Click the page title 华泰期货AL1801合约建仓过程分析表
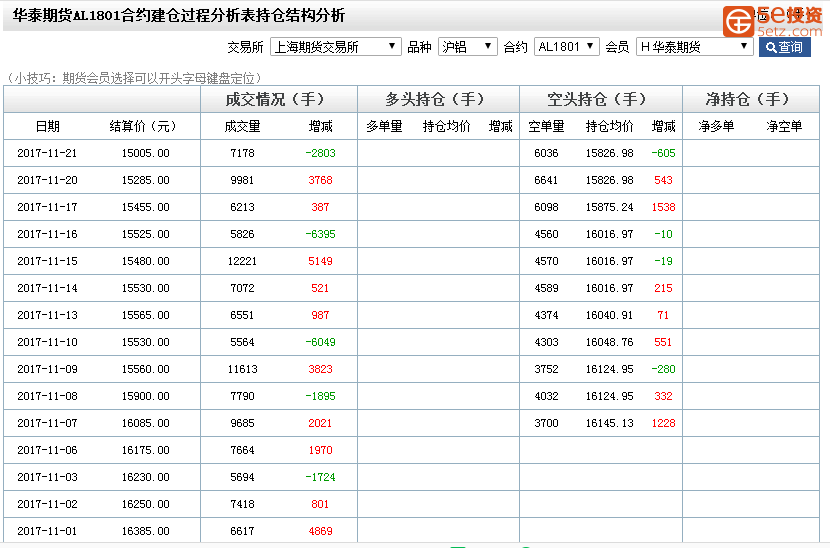Screen dimensions: 830x548 click(x=134, y=15)
